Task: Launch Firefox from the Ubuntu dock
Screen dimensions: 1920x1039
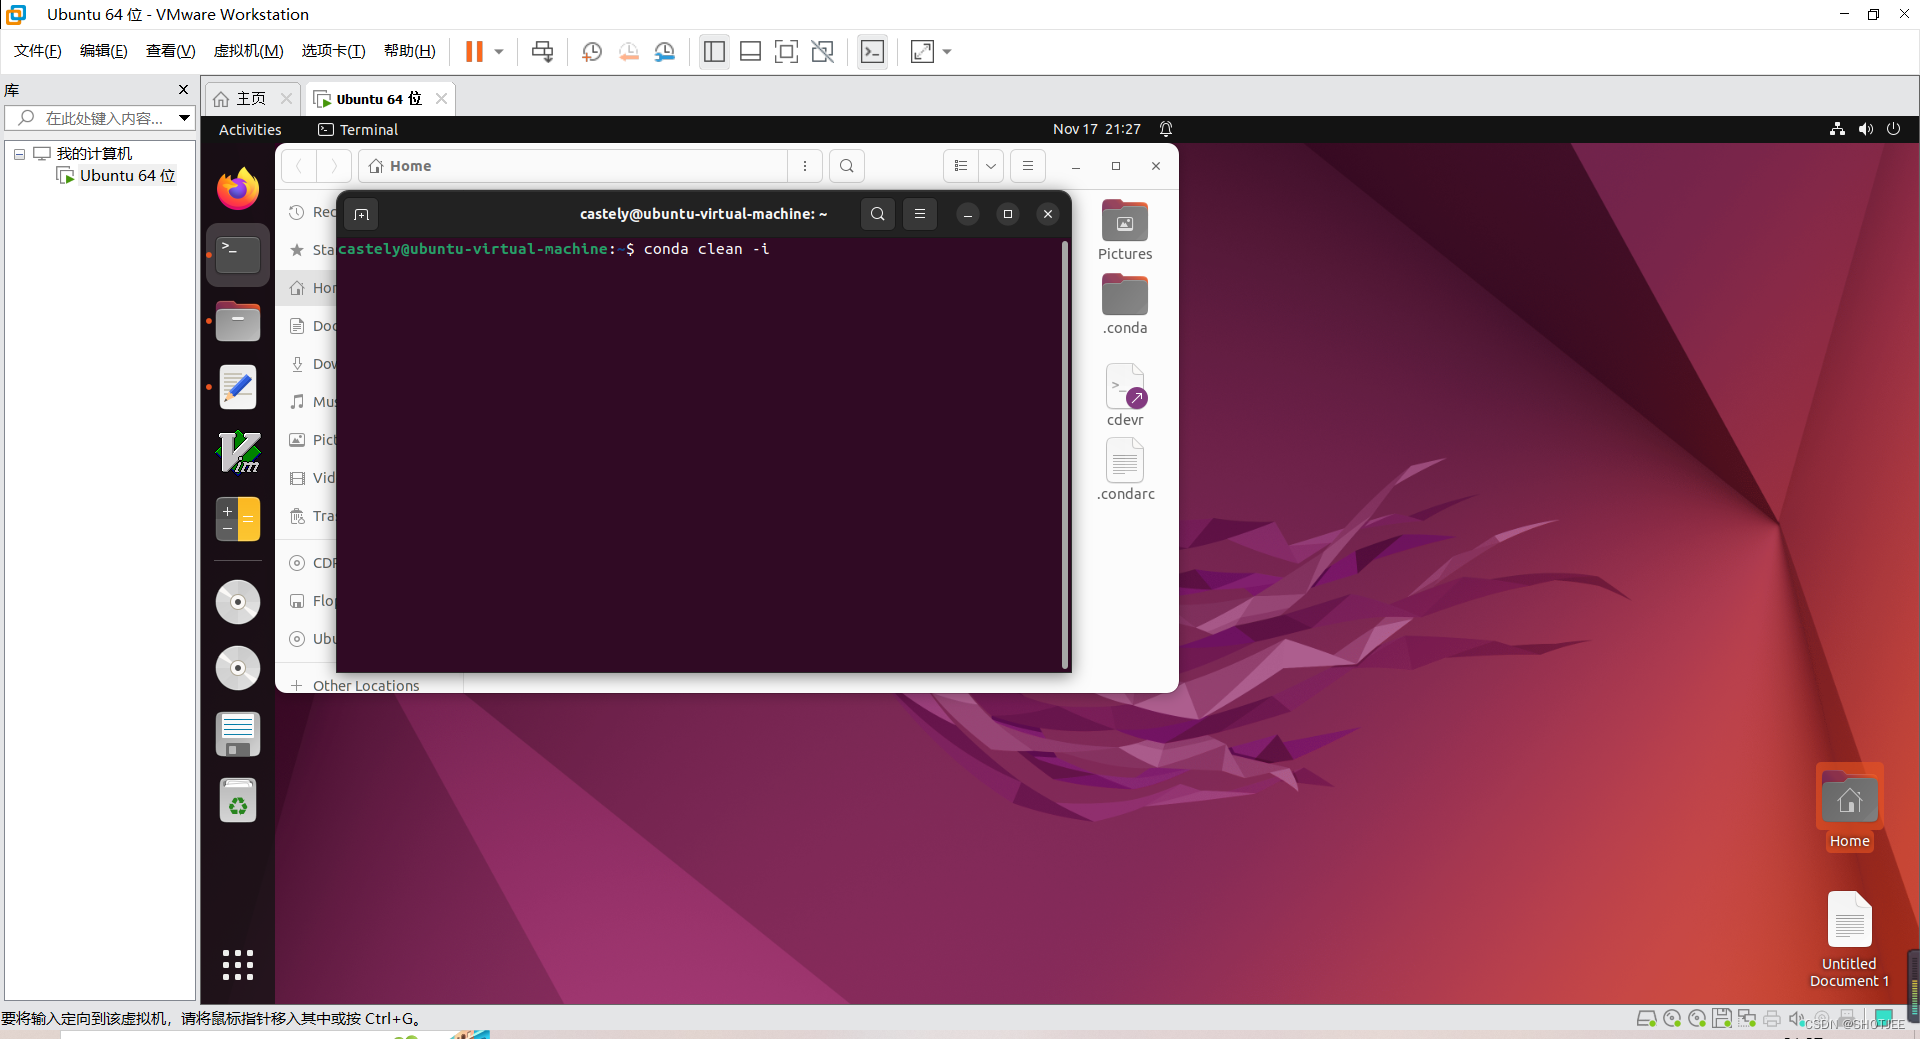Action: (237, 188)
